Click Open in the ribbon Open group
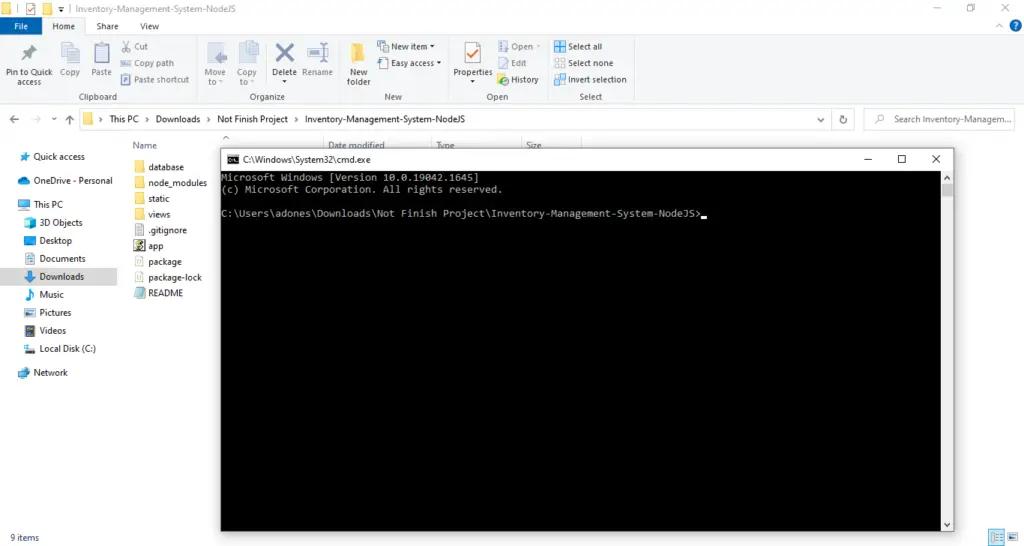This screenshot has width=1024, height=546. point(519,46)
